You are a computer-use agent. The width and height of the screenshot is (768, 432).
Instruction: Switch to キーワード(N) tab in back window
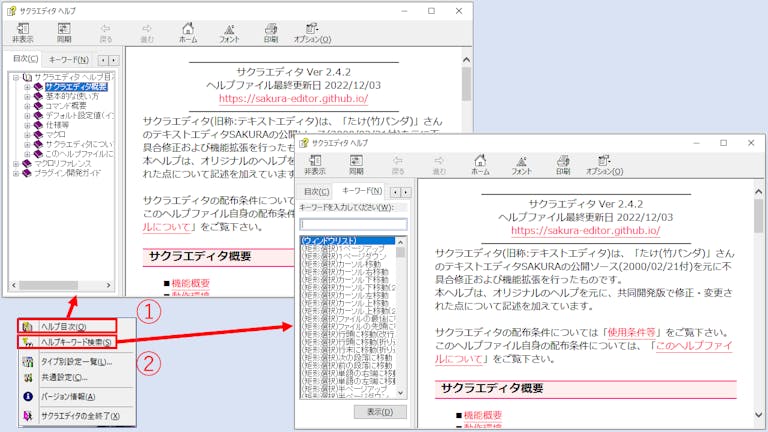pyautogui.click(x=69, y=60)
